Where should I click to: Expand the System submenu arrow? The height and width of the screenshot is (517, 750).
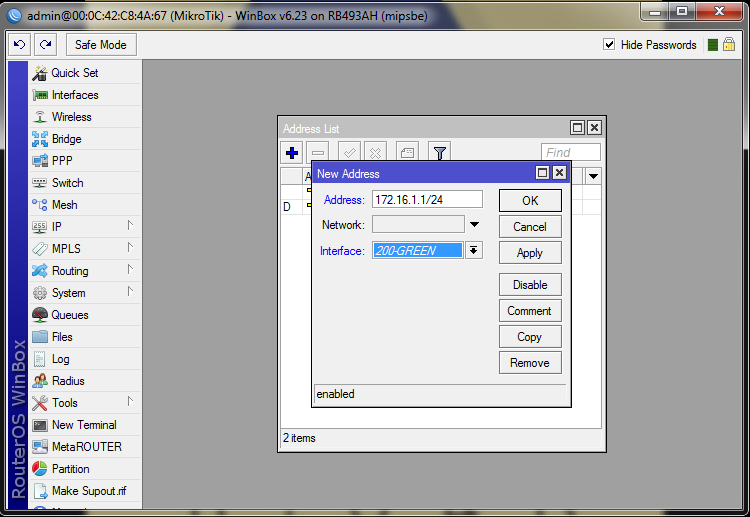pos(130,291)
